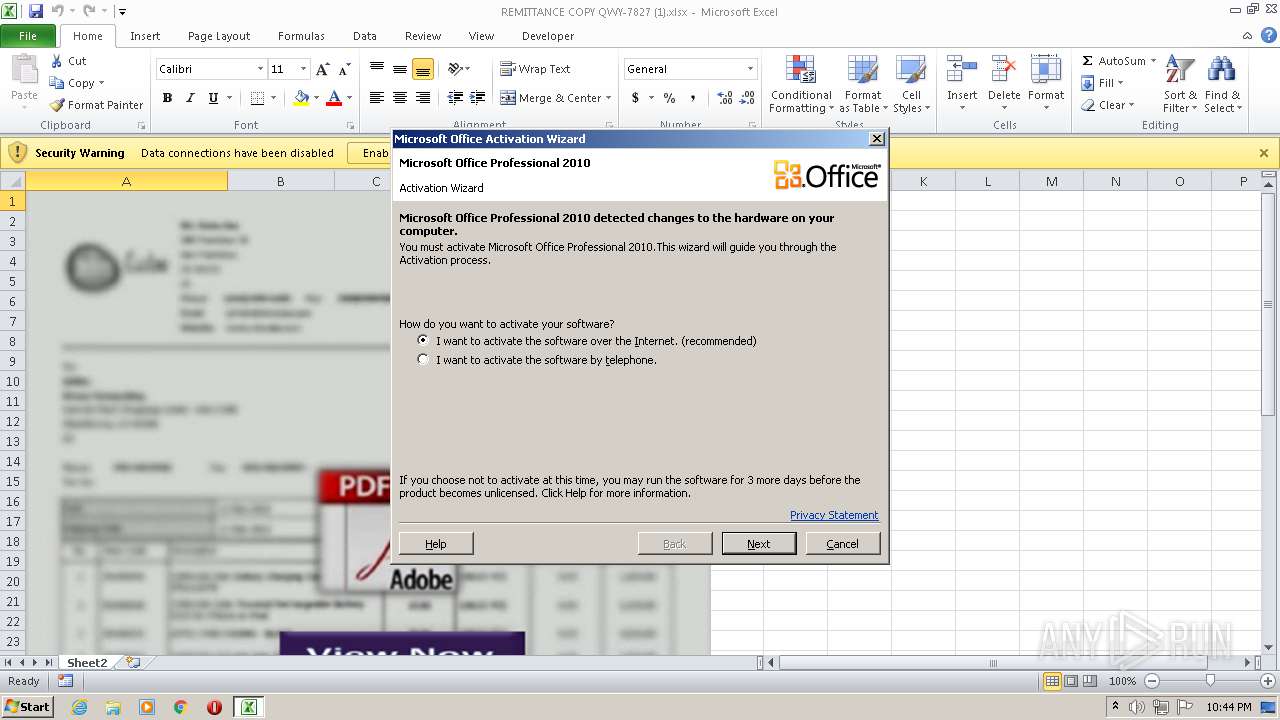This screenshot has width=1280, height=720.
Task: Click the zoom slider handle
Action: click(x=1210, y=681)
